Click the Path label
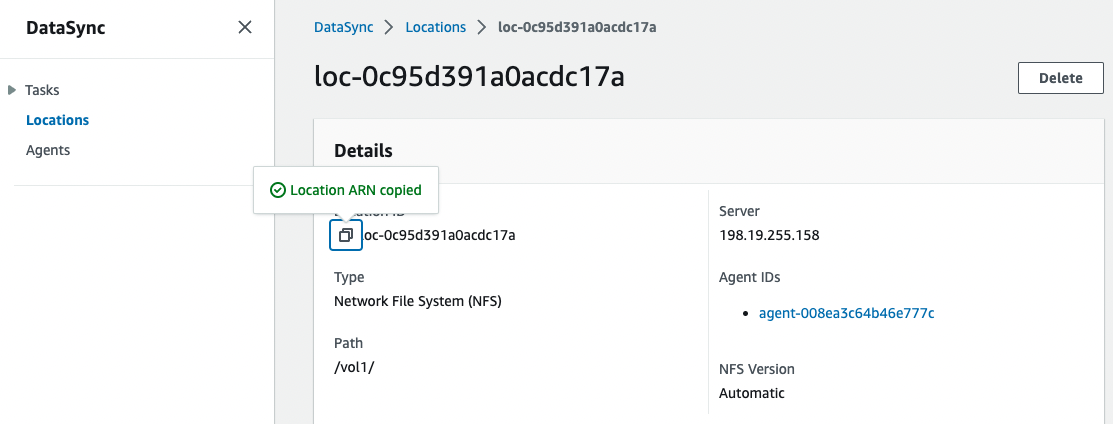Image resolution: width=1113 pixels, height=424 pixels. pos(349,343)
